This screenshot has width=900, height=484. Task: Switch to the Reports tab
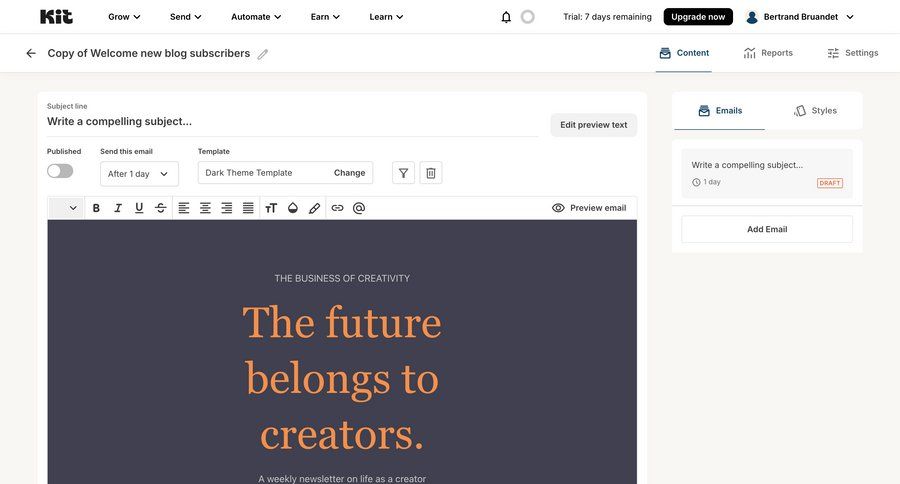[768, 53]
